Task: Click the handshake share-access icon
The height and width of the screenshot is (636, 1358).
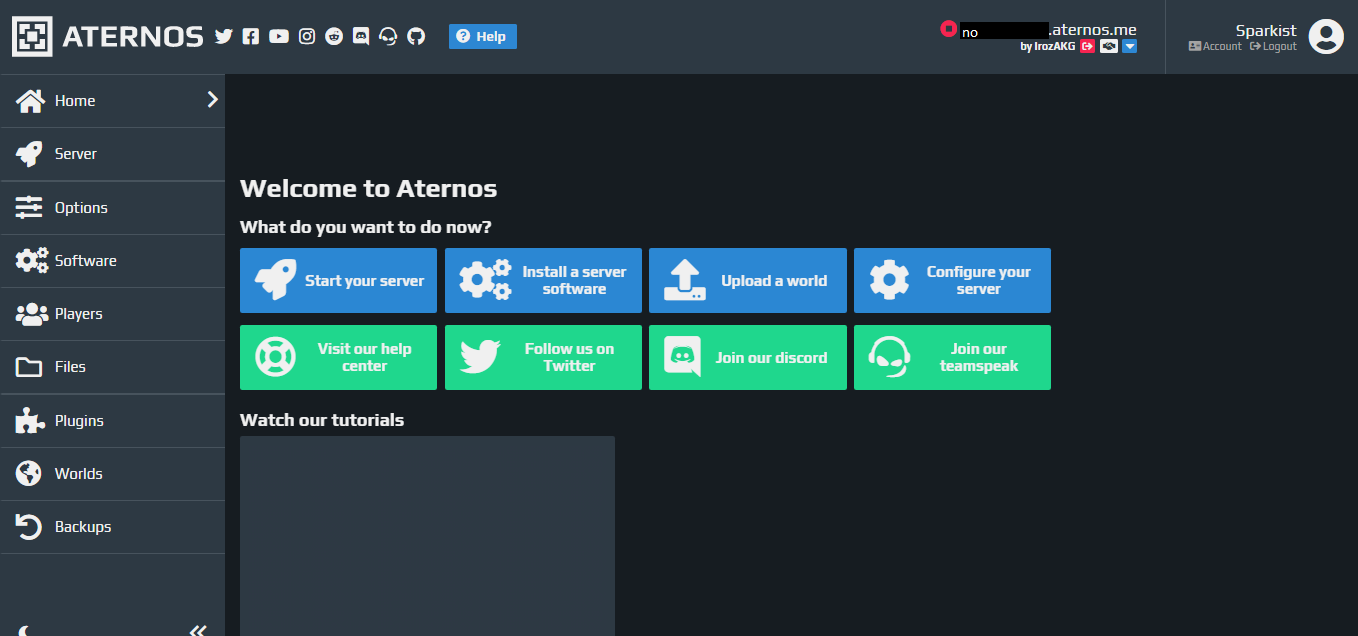Action: [1109, 46]
